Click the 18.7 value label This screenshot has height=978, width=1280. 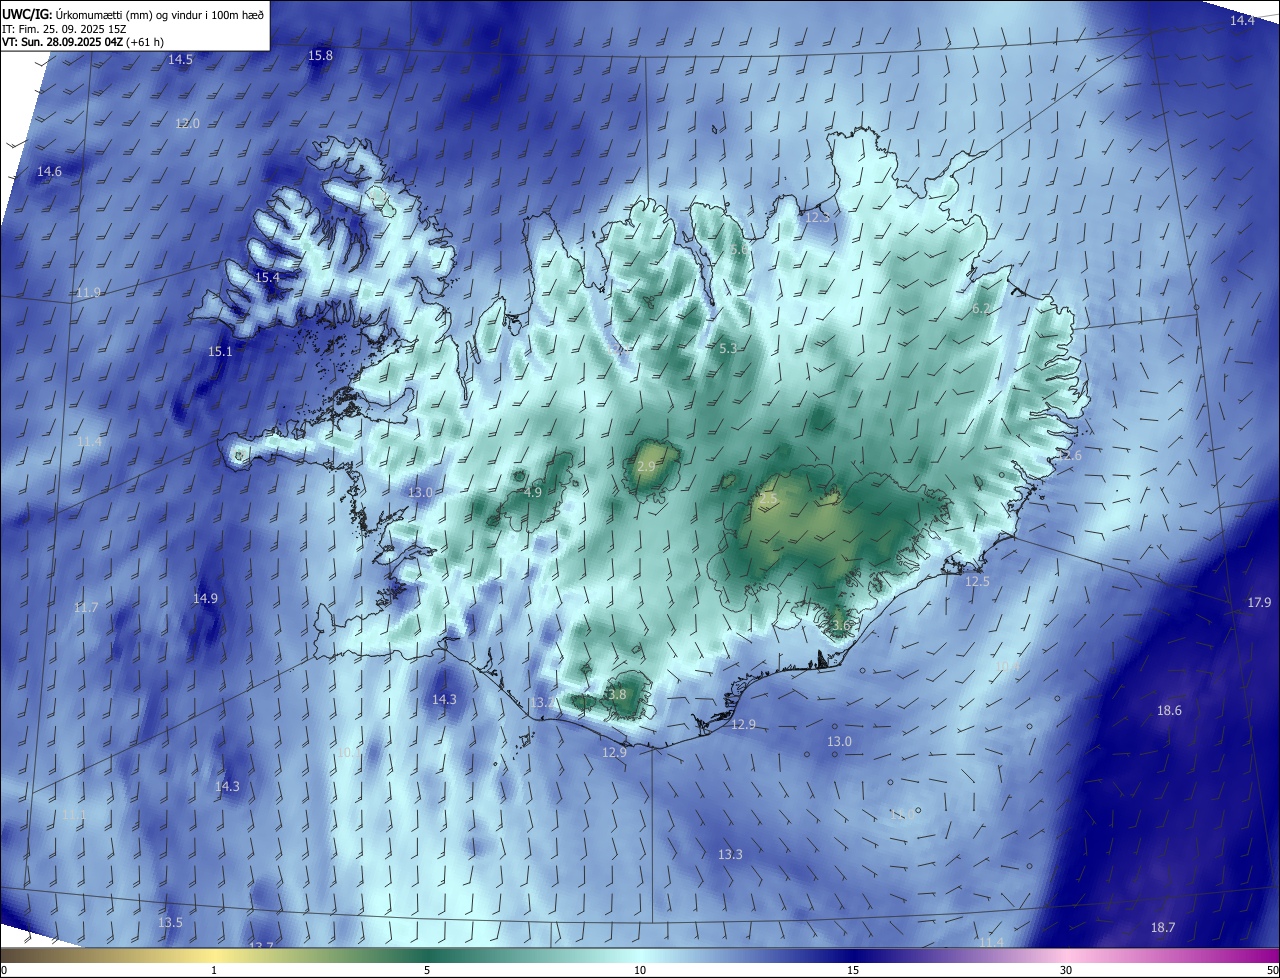click(x=1163, y=928)
